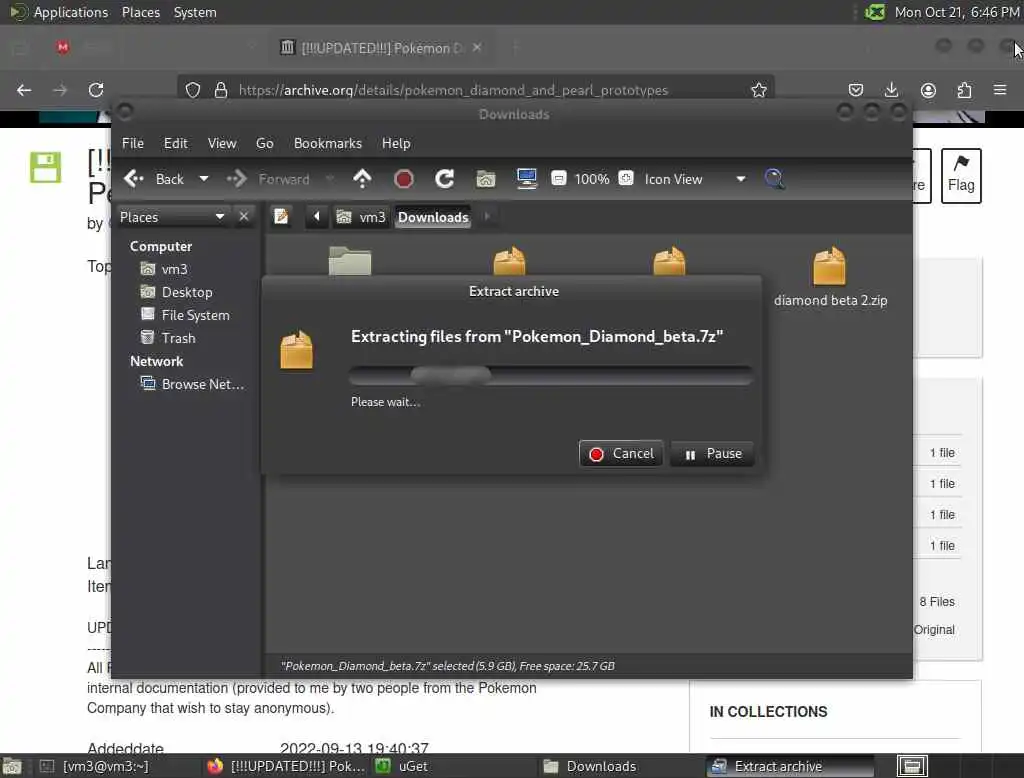Switch to Firefox Pok... taskbar item
Image resolution: width=1024 pixels, height=778 pixels.
[286, 766]
